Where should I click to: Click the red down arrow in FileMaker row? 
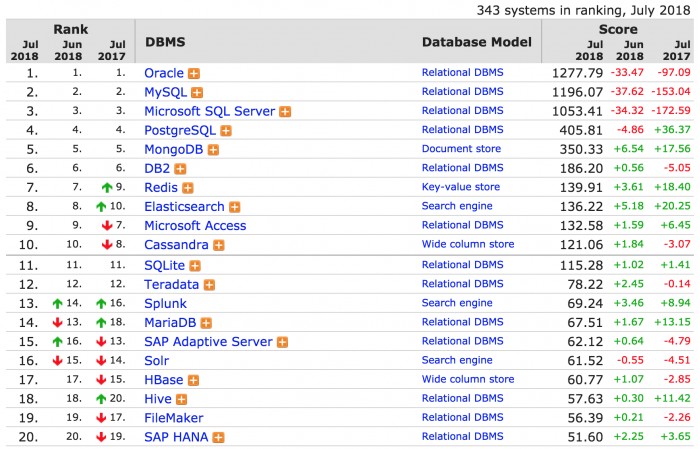101,418
